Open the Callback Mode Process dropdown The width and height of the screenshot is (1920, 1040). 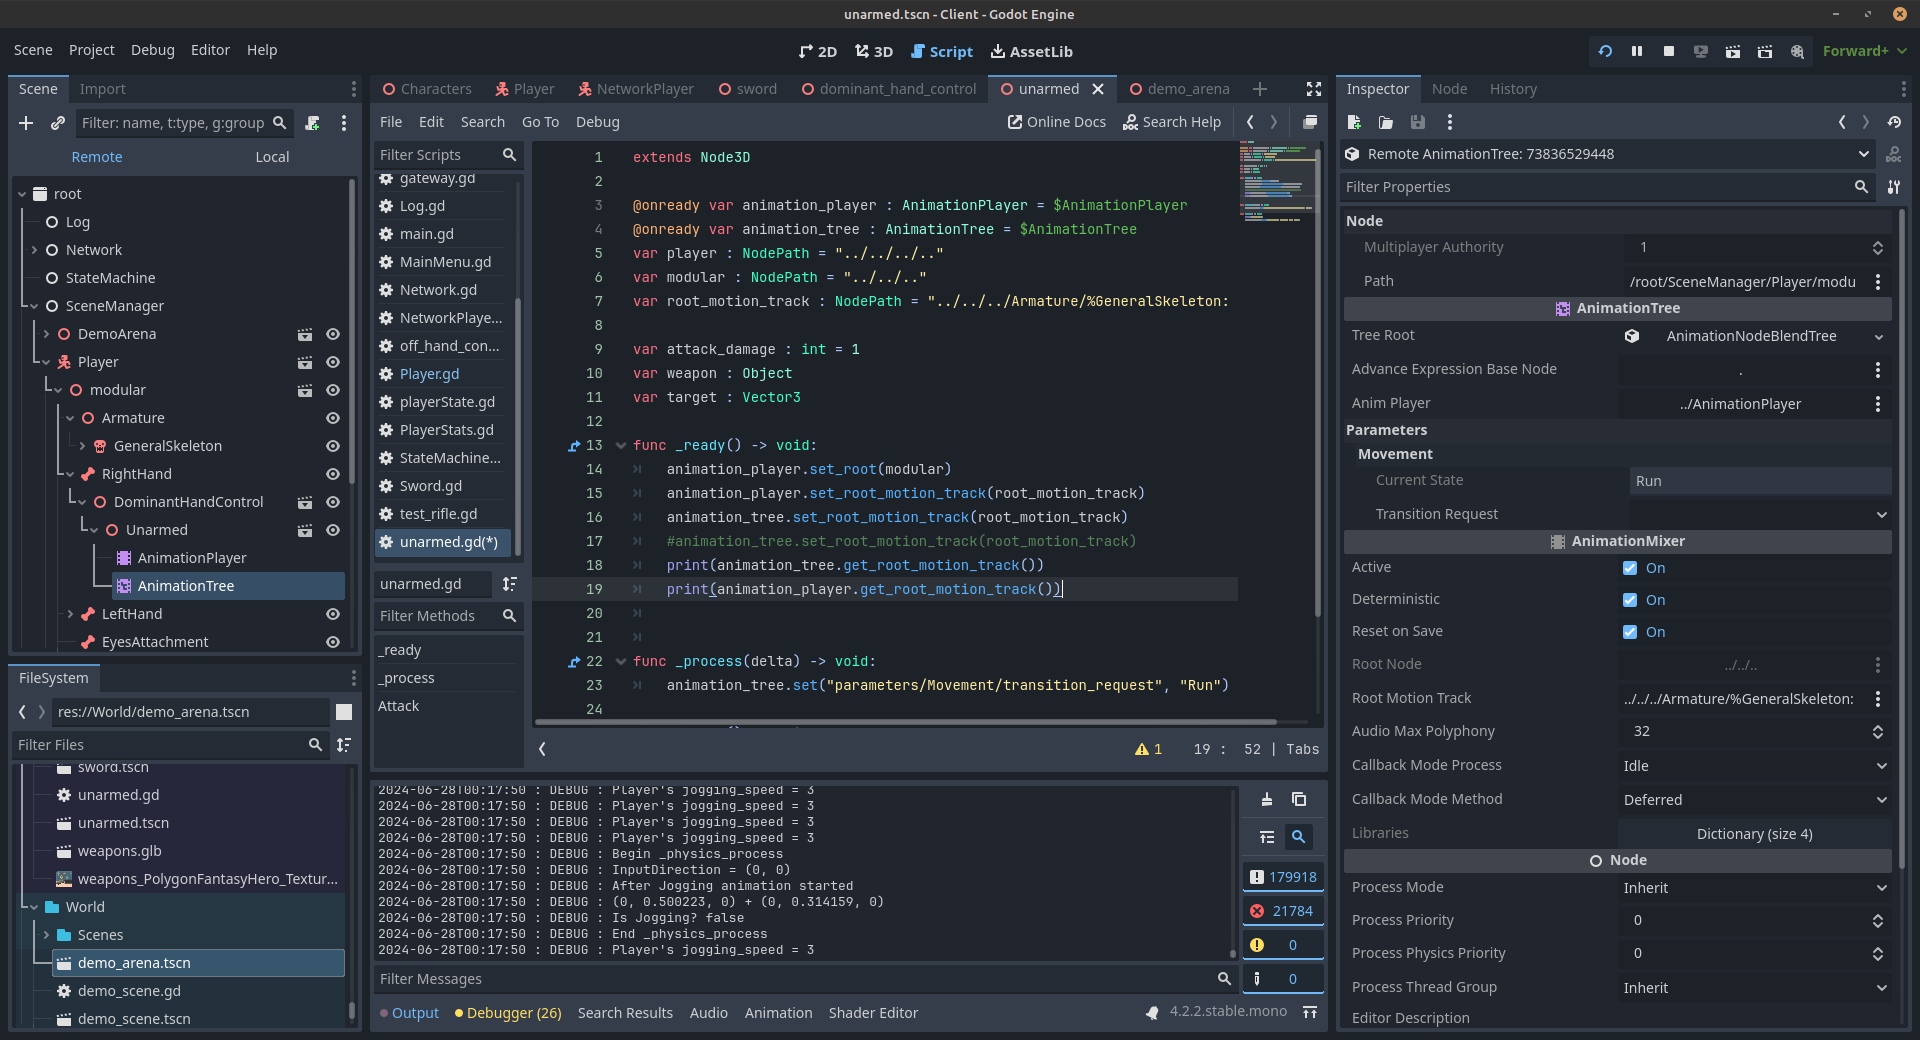[x=1754, y=766]
